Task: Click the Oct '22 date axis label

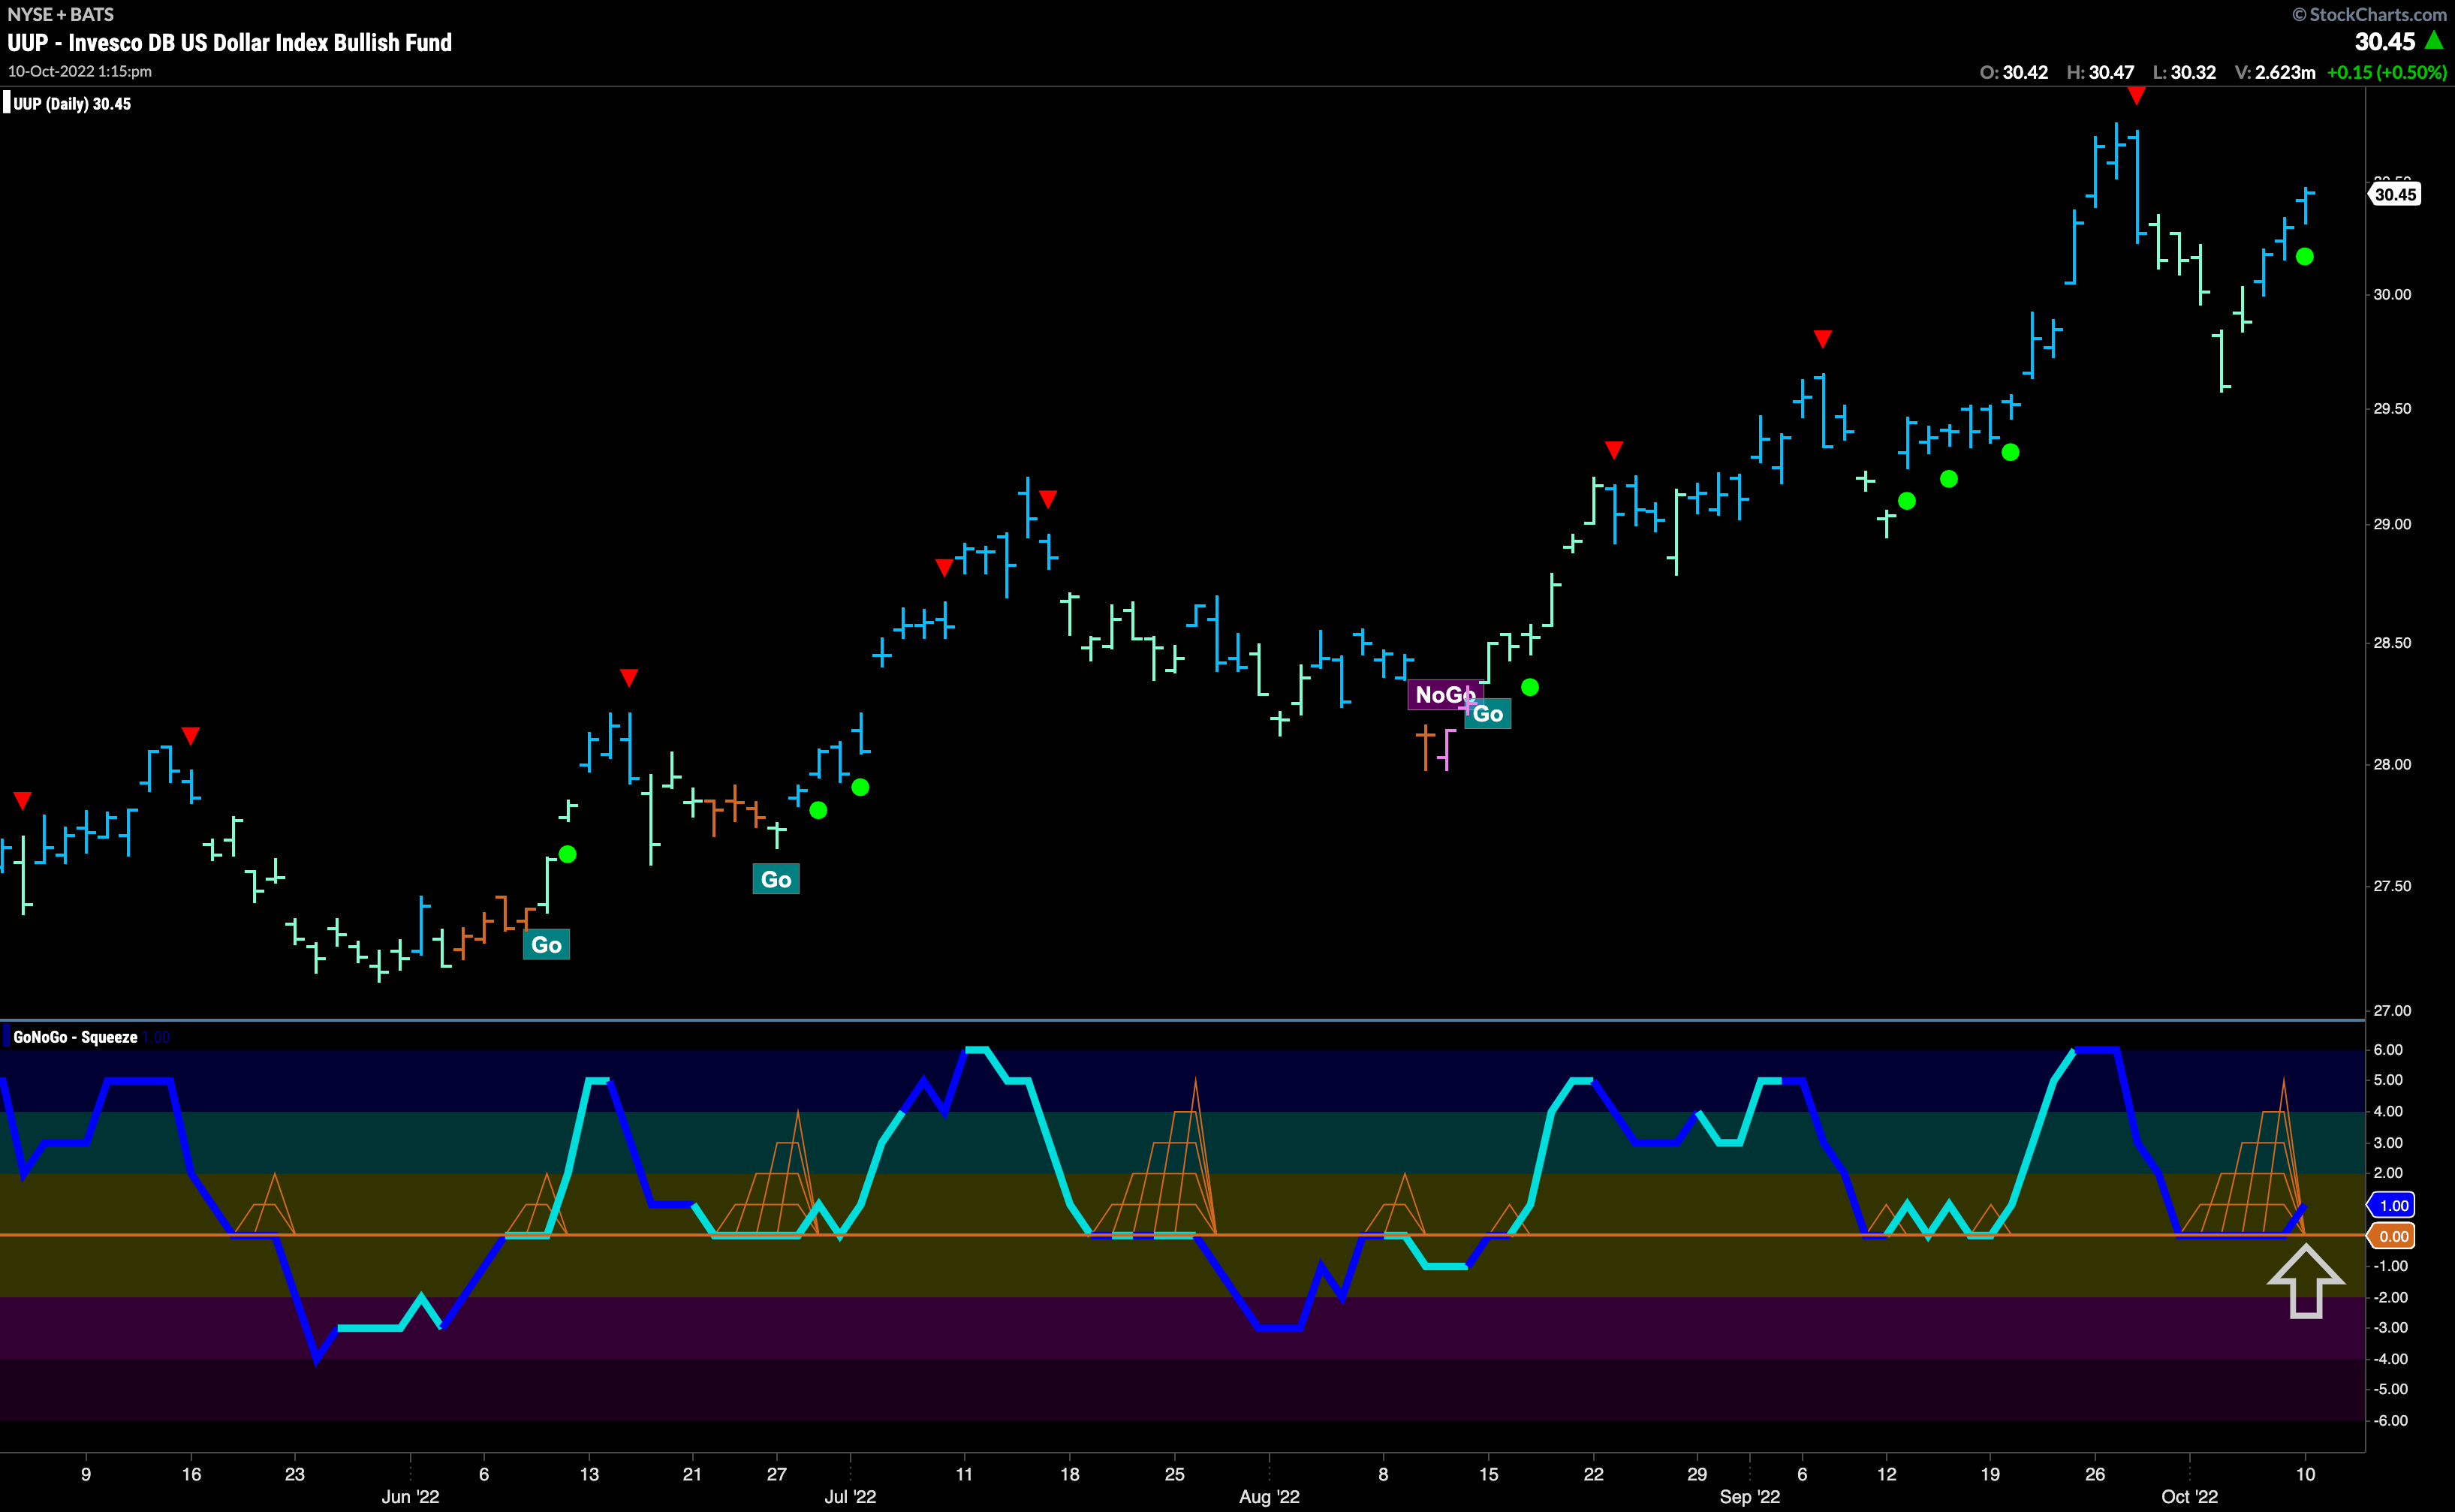Action: (2190, 1497)
